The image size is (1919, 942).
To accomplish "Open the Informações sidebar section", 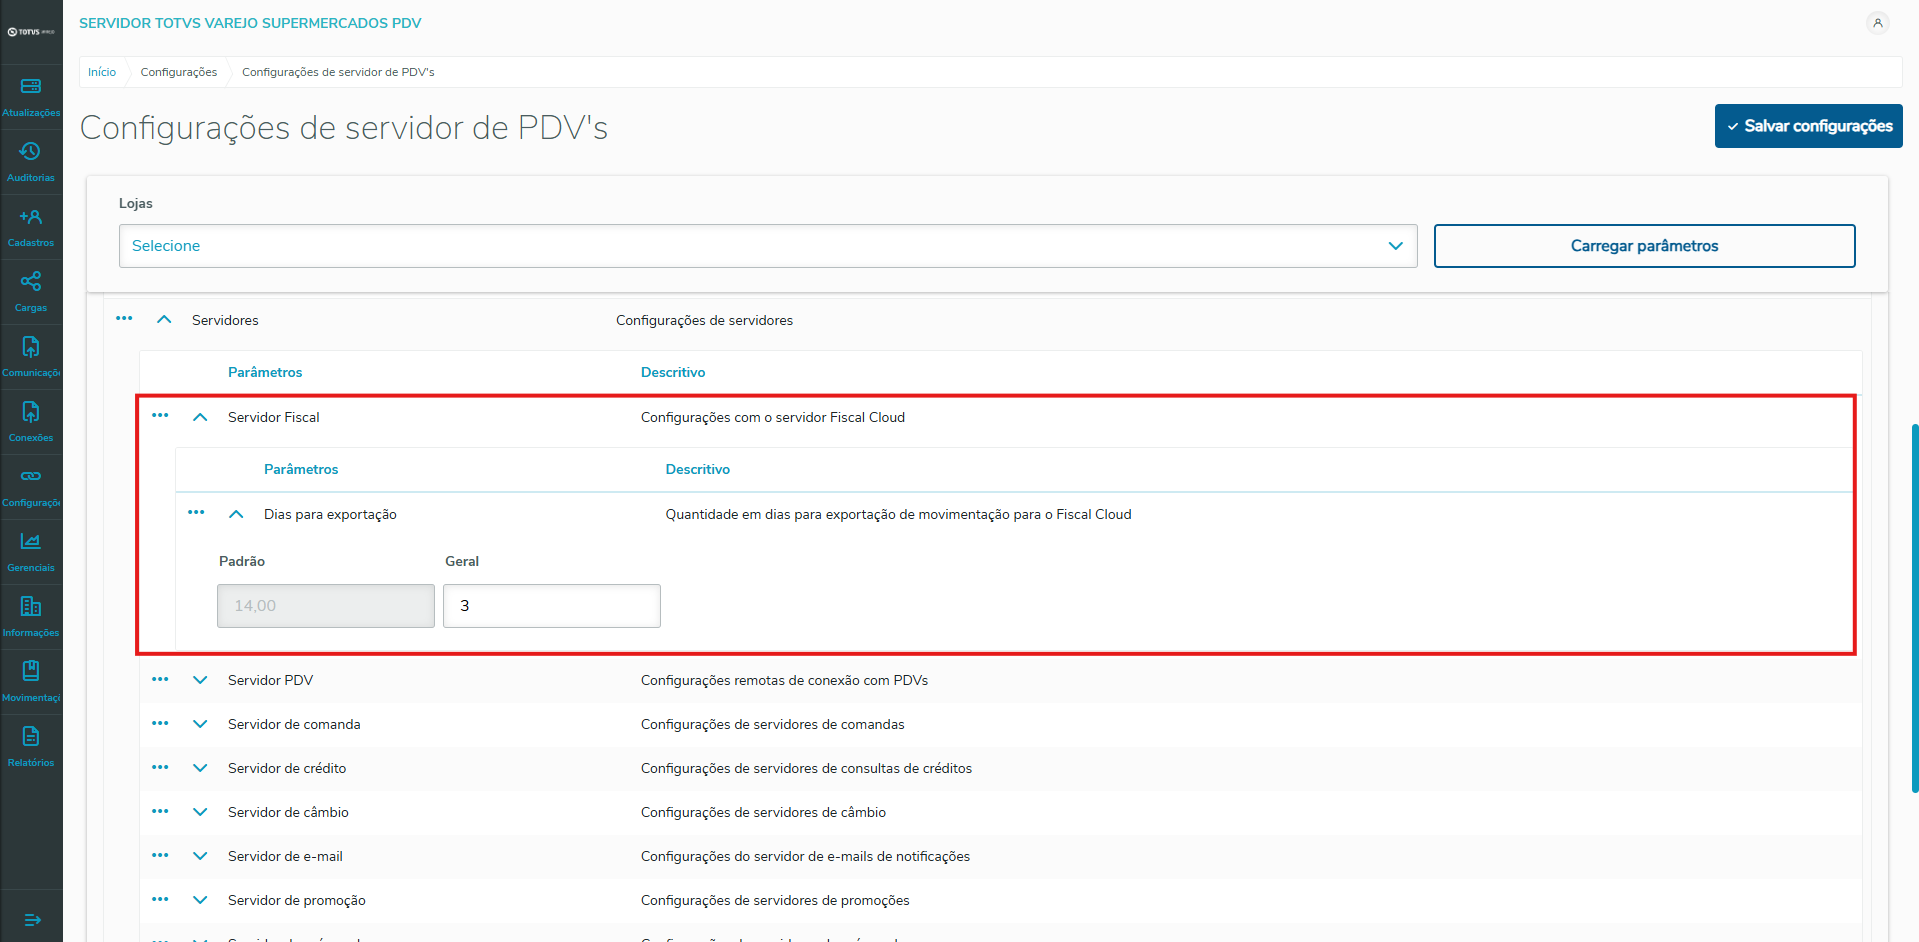I will click(x=31, y=618).
